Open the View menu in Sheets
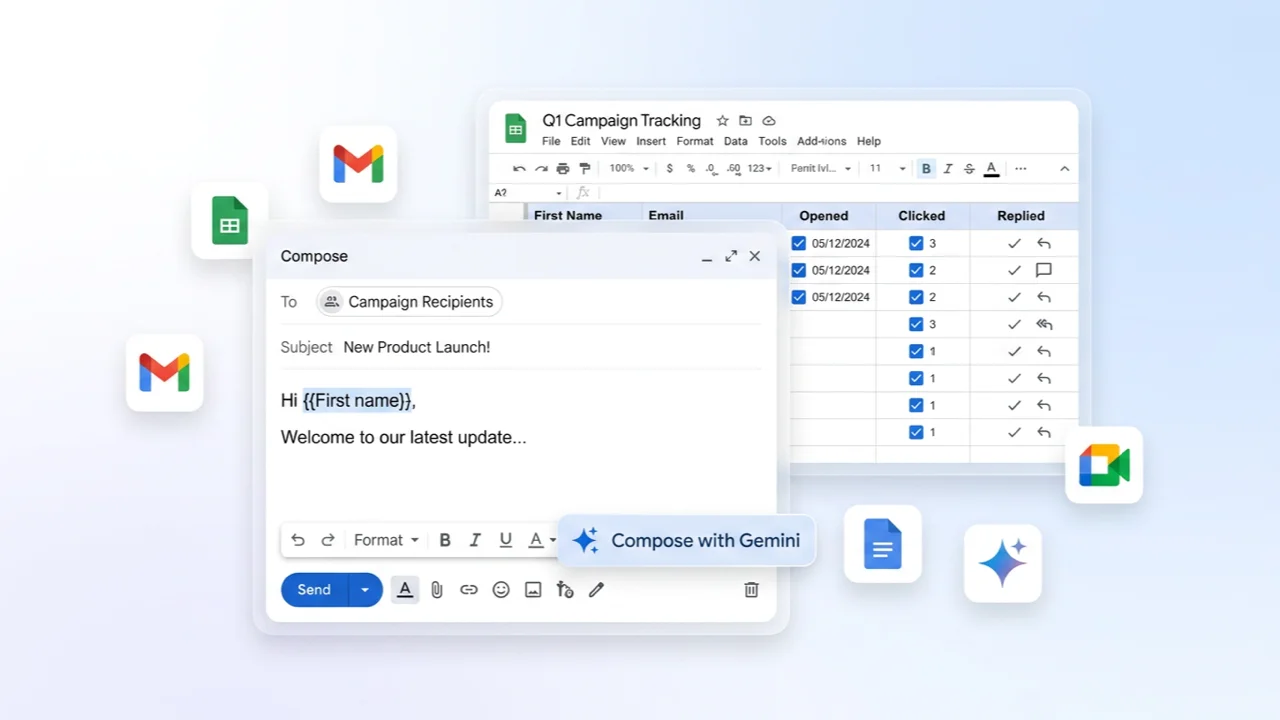 pos(613,141)
